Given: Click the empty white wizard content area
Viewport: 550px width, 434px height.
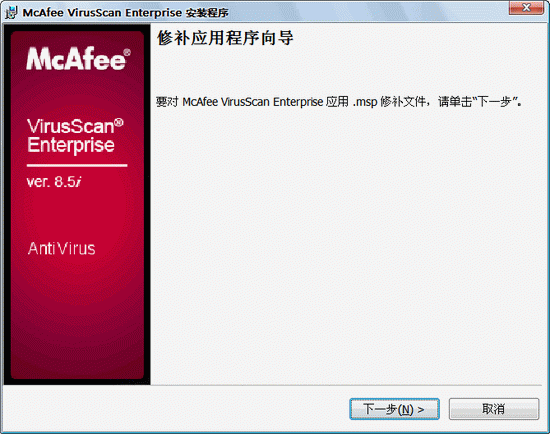Looking at the screenshot, I should 347,246.
